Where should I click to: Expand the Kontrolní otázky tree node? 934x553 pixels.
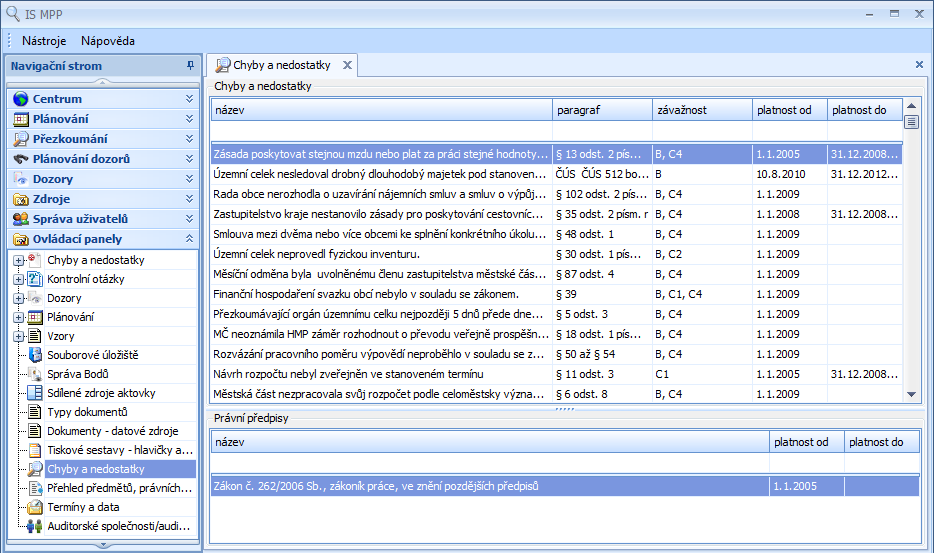(18, 279)
